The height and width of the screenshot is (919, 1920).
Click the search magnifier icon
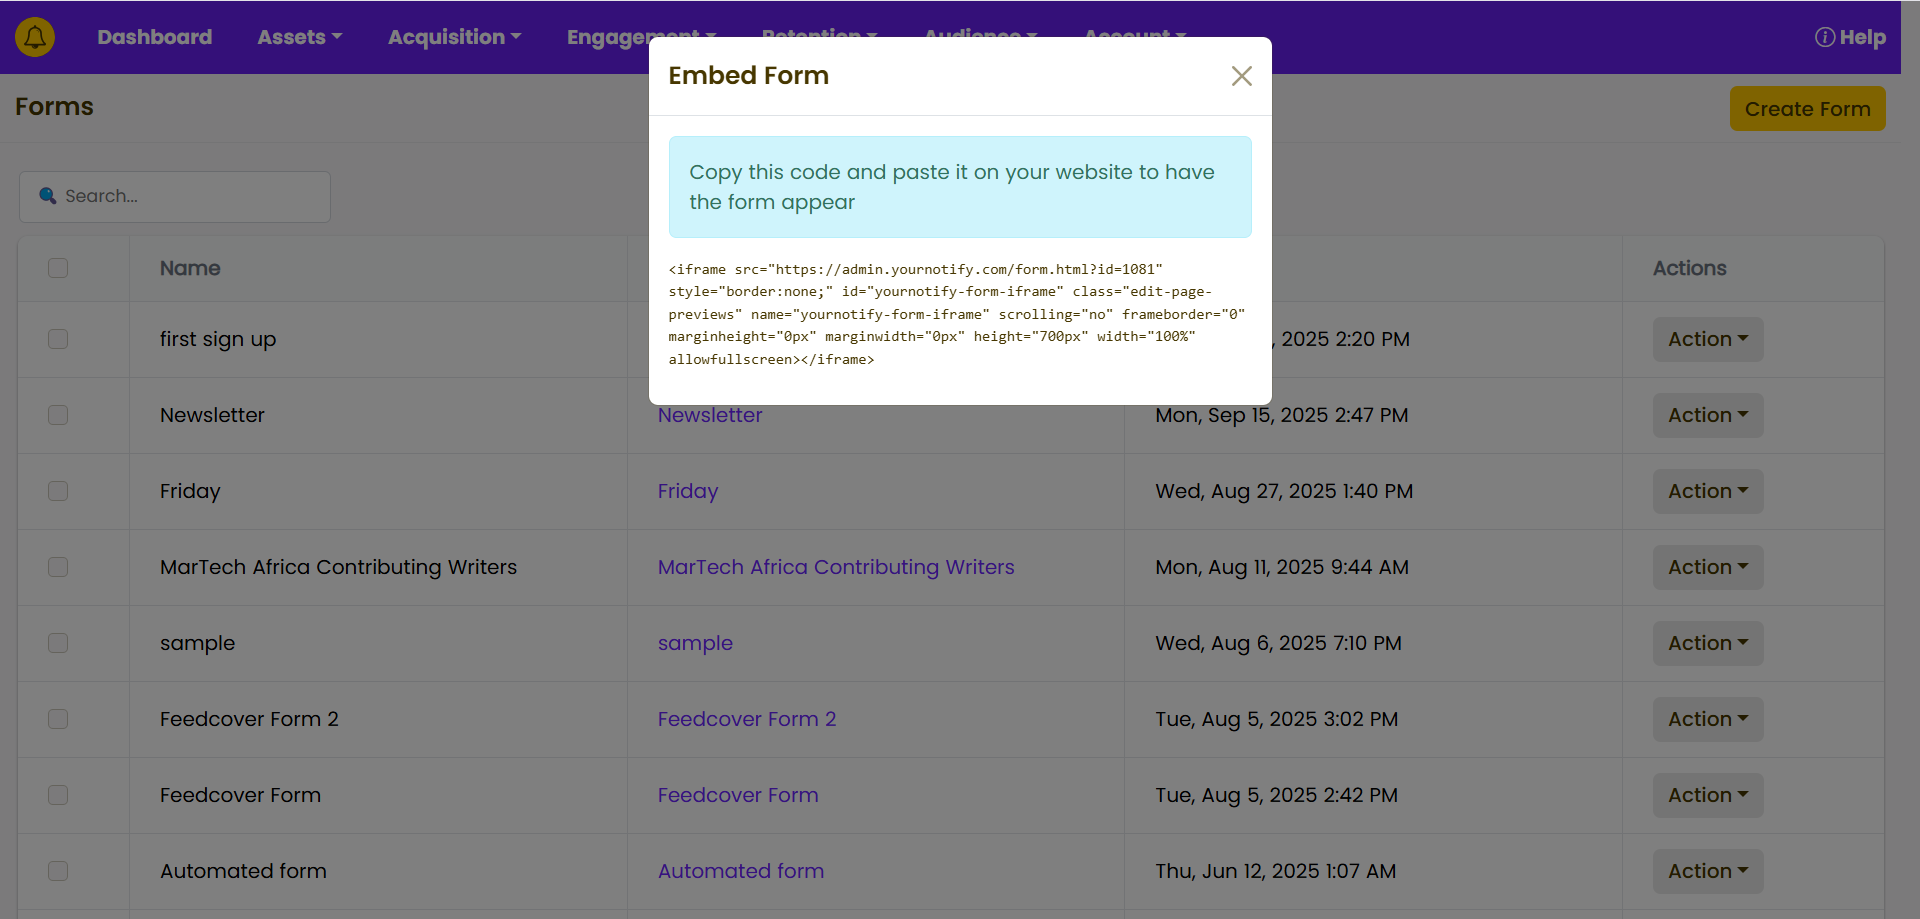47,196
